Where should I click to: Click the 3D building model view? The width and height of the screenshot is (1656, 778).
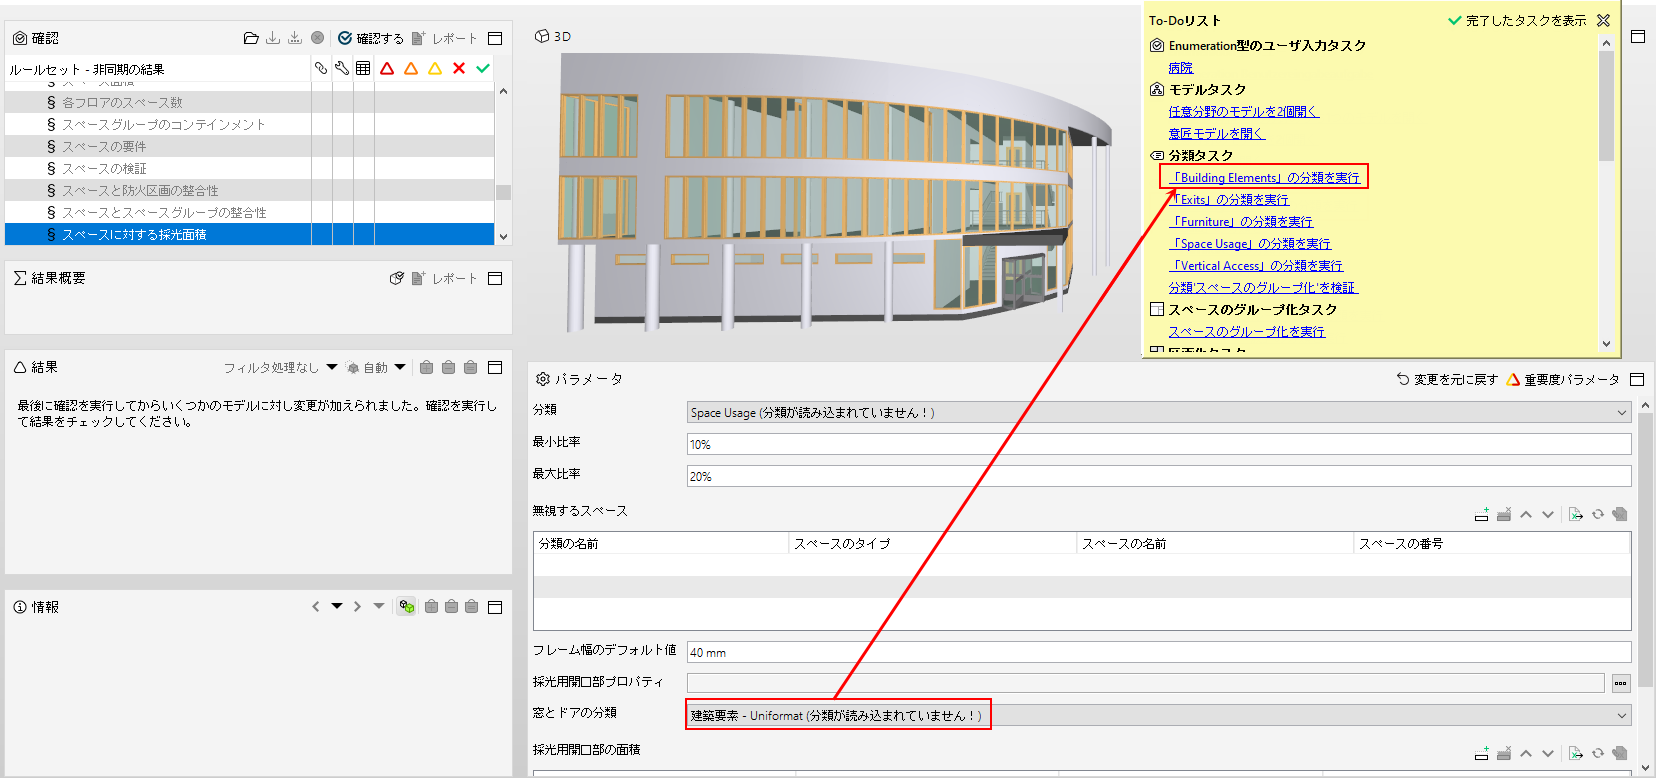[x=835, y=190]
